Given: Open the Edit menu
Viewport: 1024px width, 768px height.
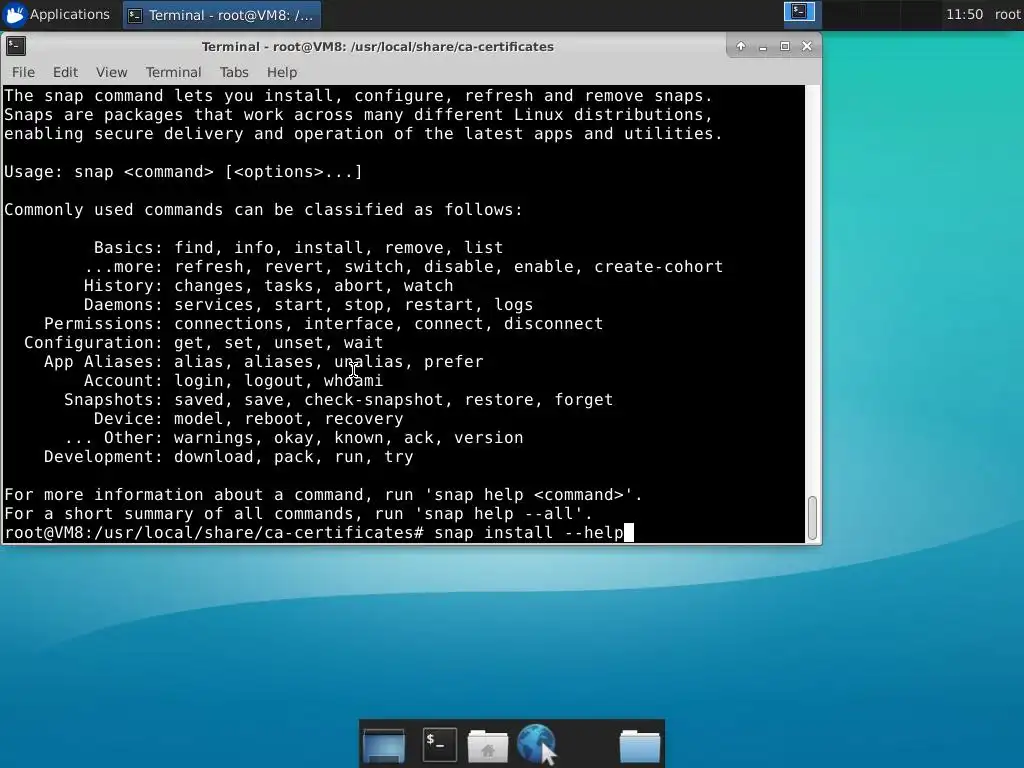Looking at the screenshot, I should coord(65,72).
